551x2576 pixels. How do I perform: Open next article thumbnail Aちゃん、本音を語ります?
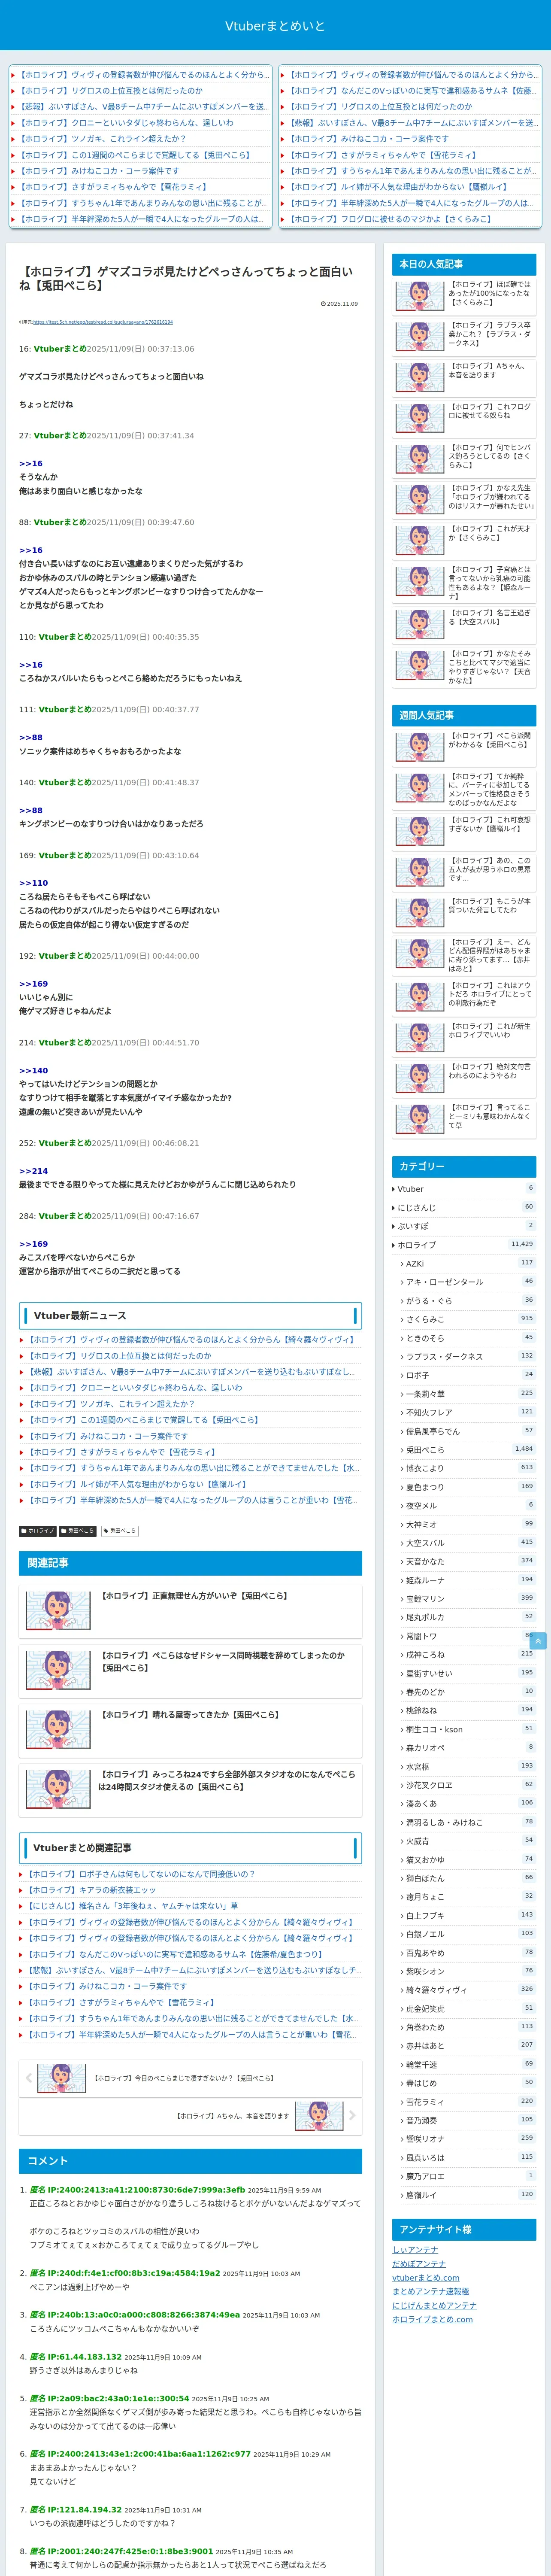(x=319, y=2116)
